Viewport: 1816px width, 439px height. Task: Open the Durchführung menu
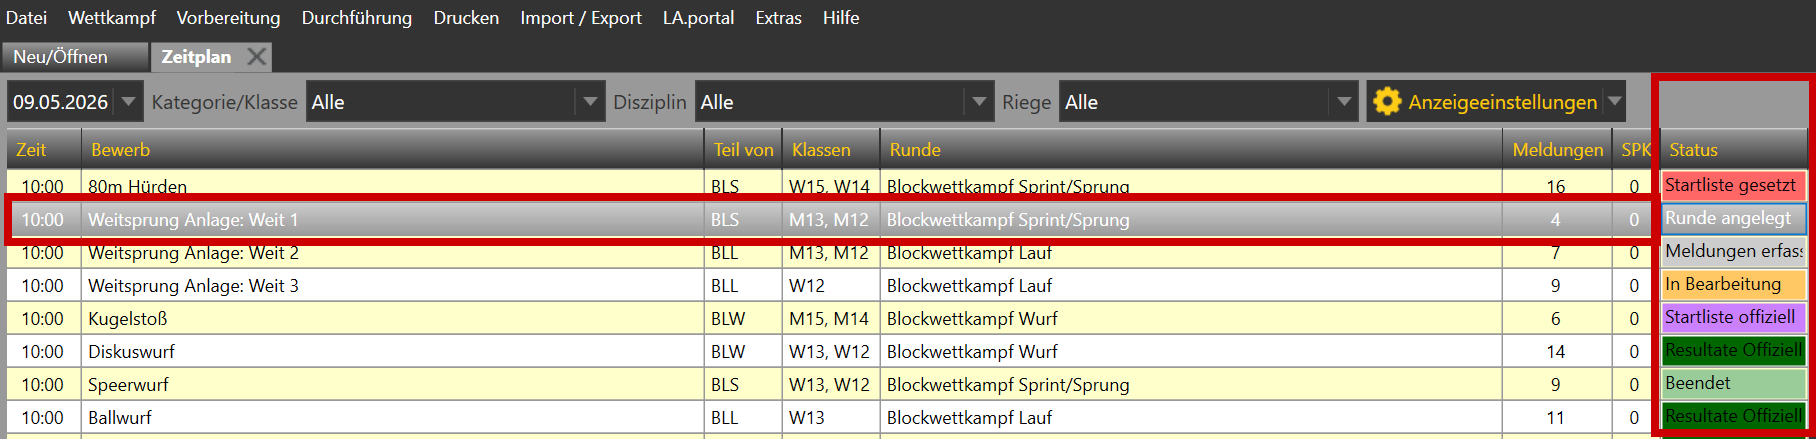[x=357, y=18]
